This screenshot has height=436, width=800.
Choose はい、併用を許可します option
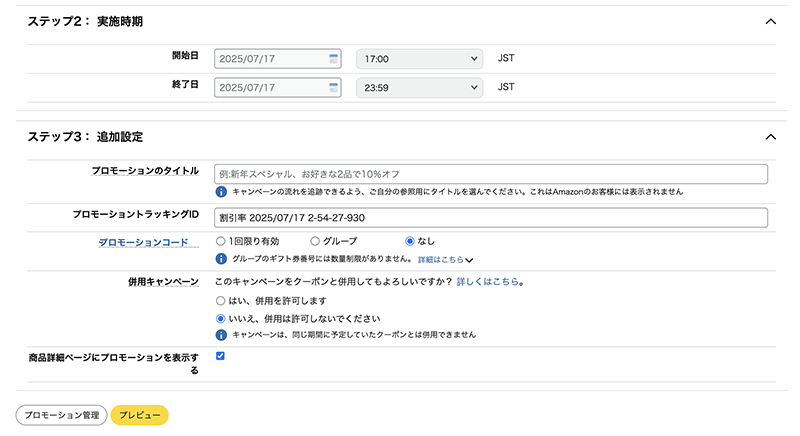click(x=220, y=301)
